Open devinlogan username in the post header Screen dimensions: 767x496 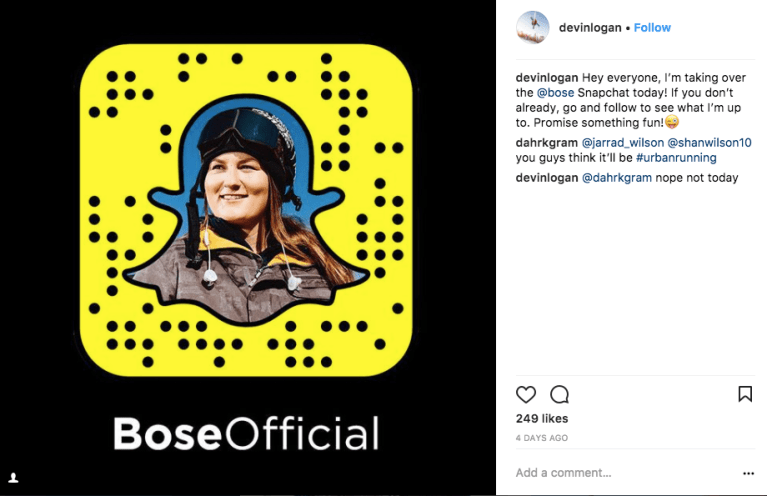(x=590, y=28)
